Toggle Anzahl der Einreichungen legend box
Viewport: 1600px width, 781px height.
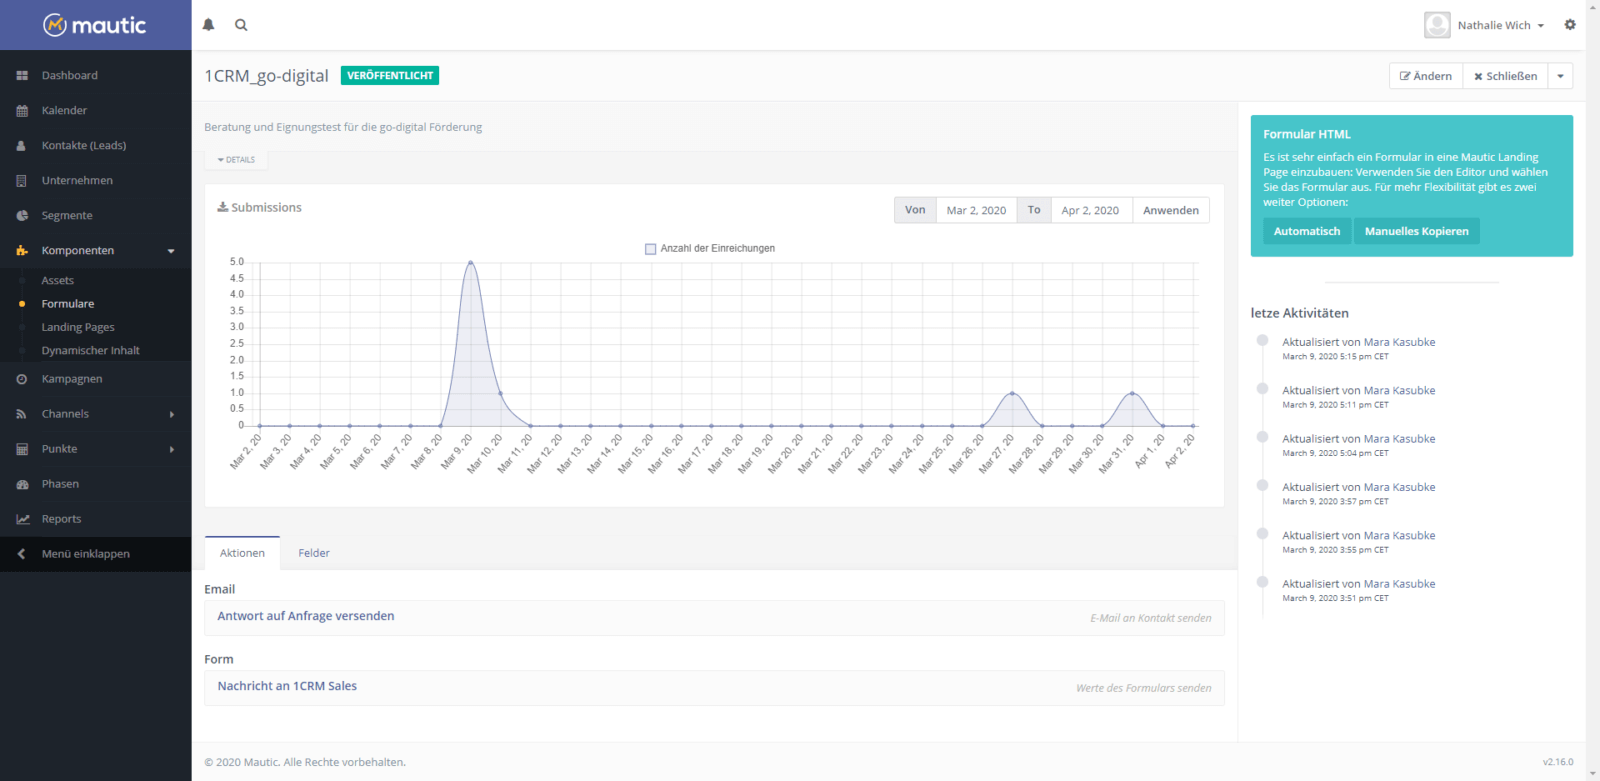[650, 248]
